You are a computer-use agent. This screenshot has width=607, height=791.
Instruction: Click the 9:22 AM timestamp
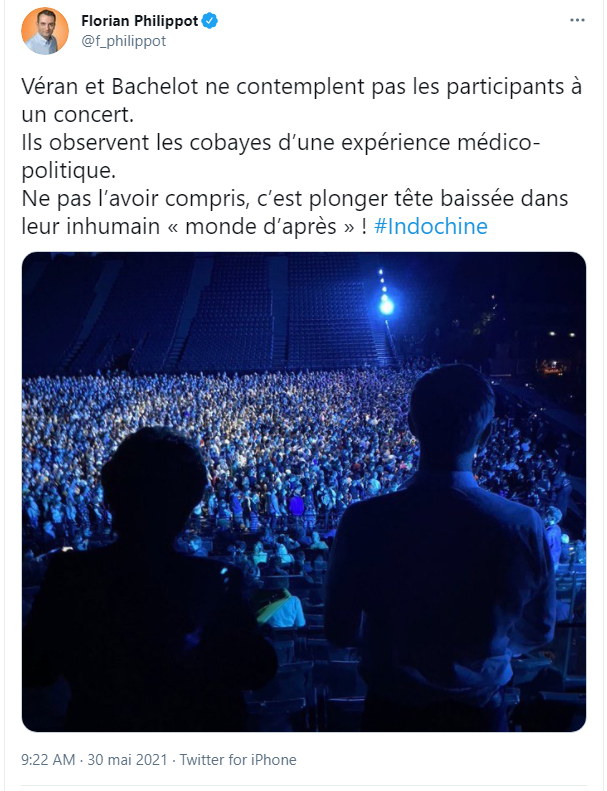48,760
